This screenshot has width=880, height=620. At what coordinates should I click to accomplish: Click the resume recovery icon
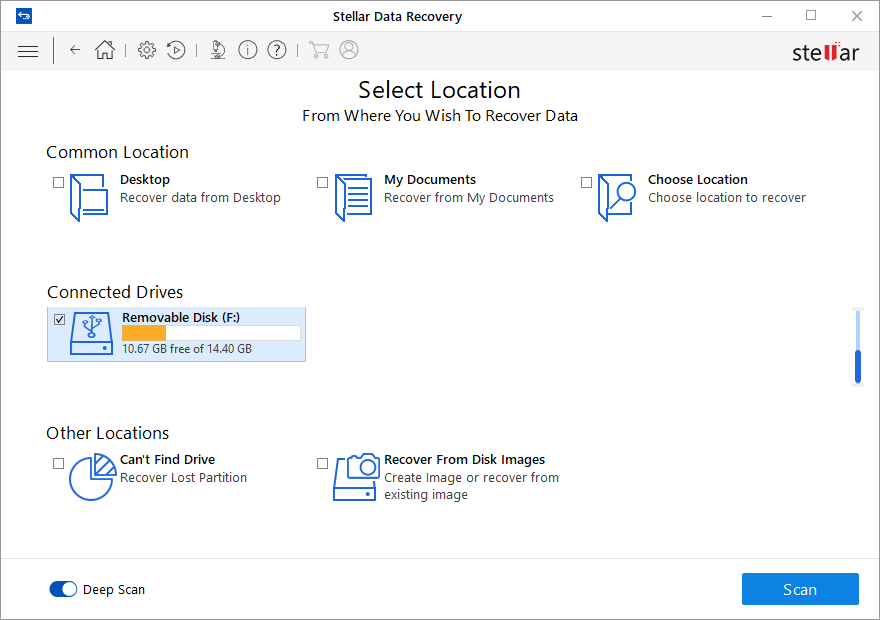(176, 50)
